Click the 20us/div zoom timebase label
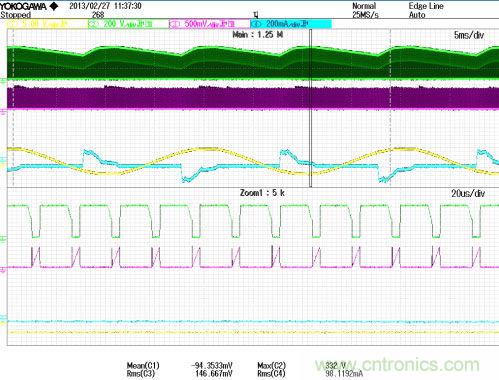The image size is (499, 380). tap(468, 193)
